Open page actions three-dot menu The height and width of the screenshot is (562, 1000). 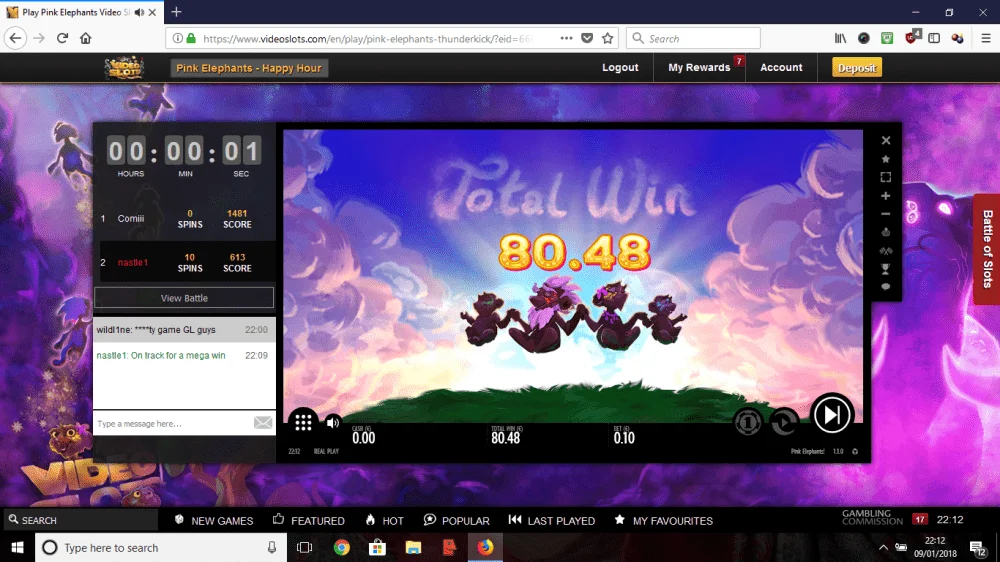(566, 38)
